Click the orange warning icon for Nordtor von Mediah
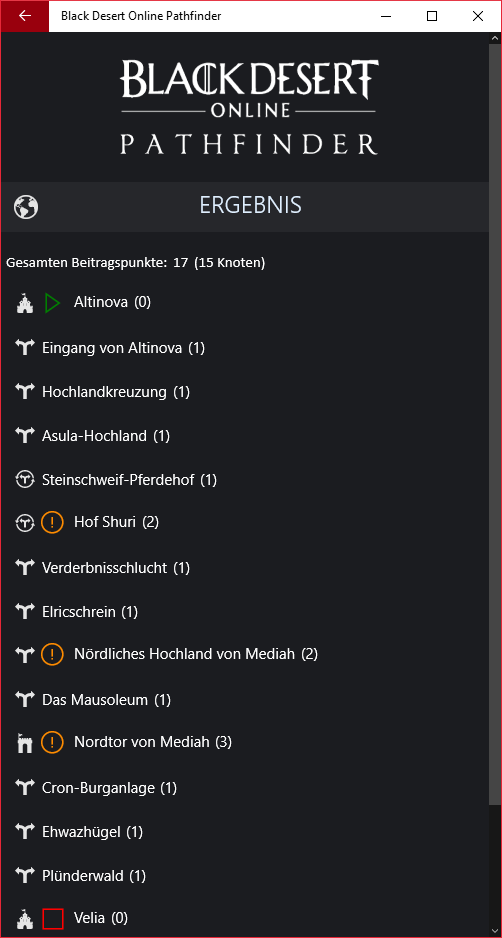502x938 pixels. 53,744
